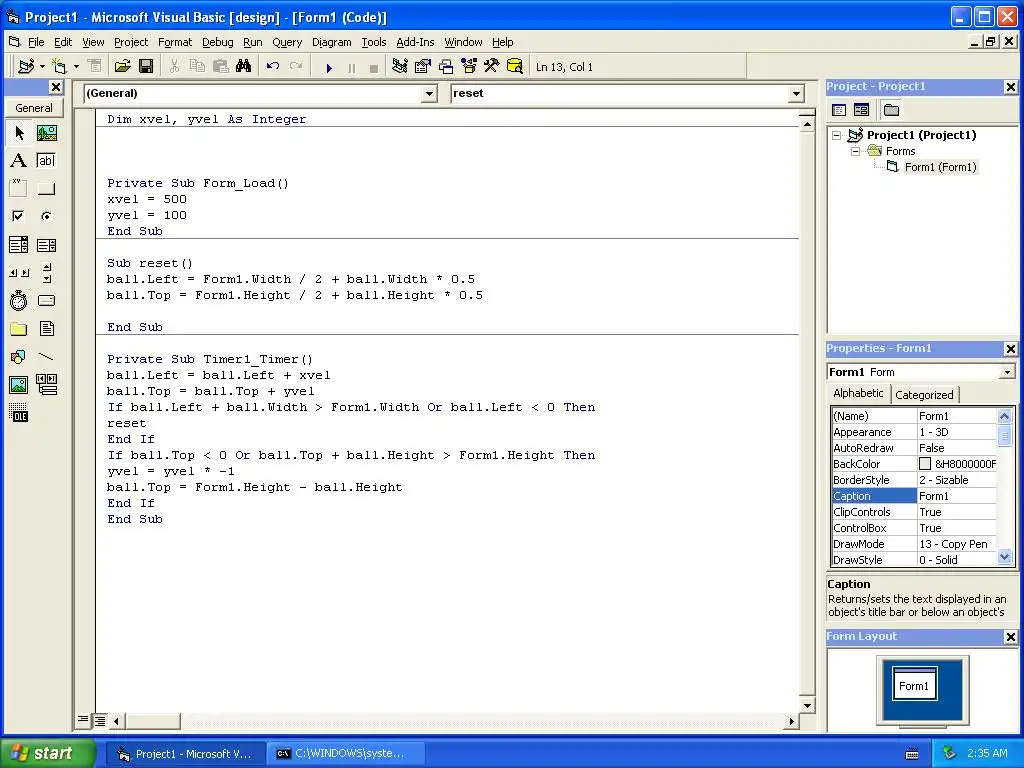
Task: Open the Form Layout Window toolbar icon
Action: [446, 66]
